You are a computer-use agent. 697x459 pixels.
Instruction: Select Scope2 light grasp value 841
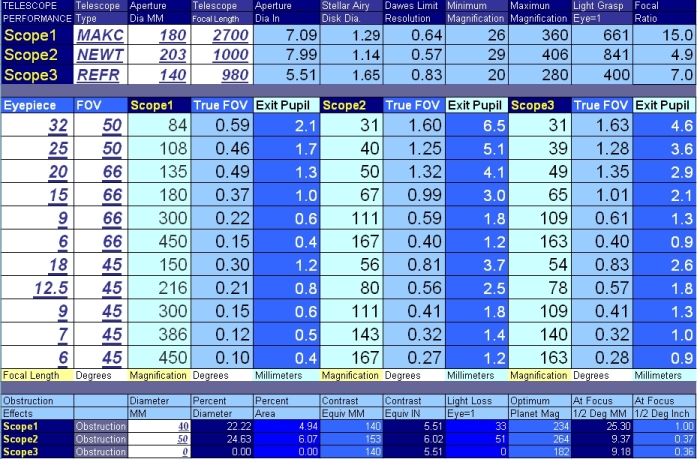tap(602, 55)
